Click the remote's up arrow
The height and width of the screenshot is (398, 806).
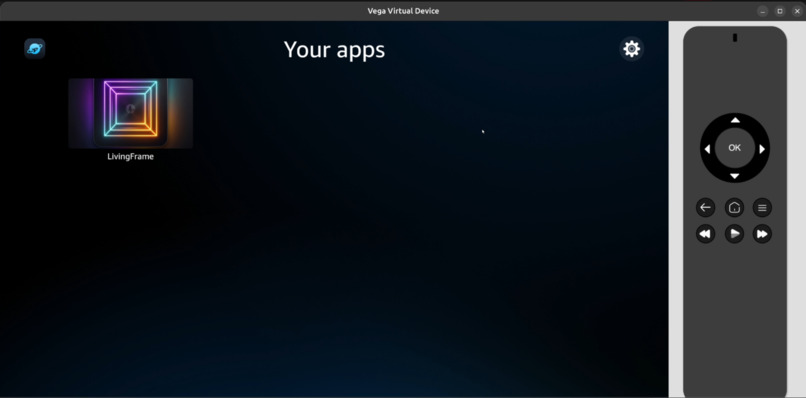[x=735, y=120]
